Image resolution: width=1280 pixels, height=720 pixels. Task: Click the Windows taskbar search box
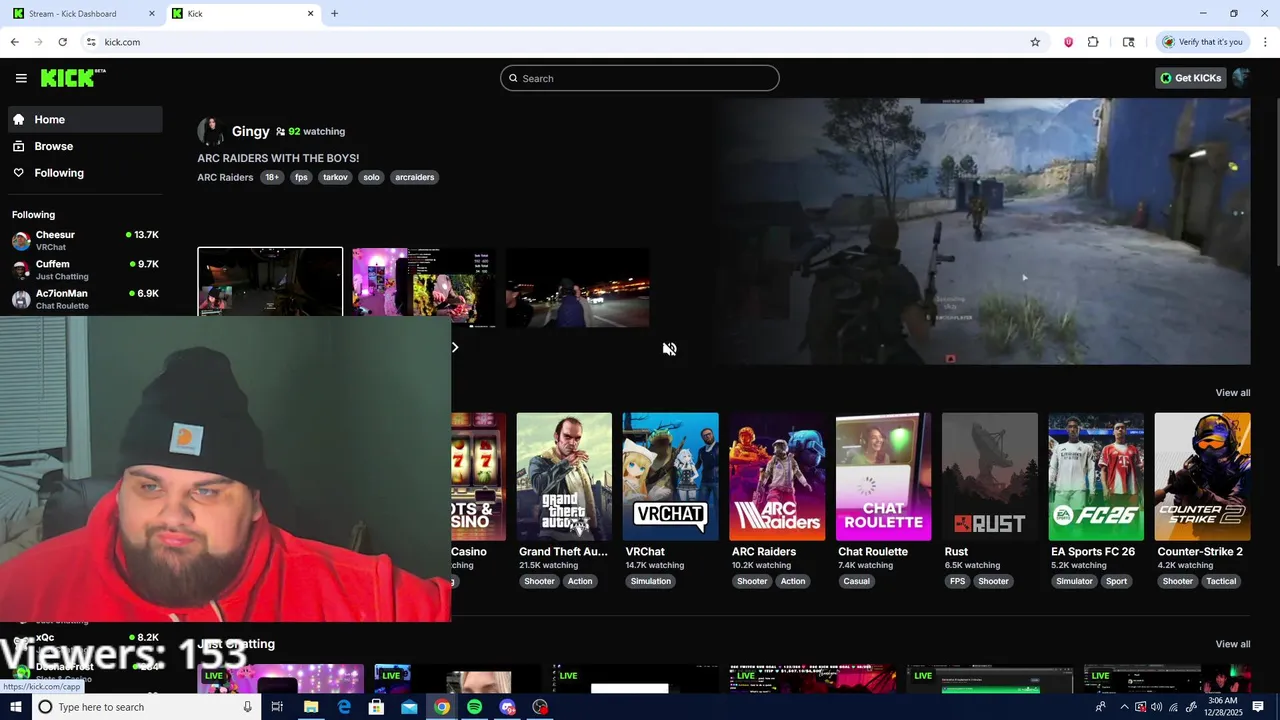(145, 707)
